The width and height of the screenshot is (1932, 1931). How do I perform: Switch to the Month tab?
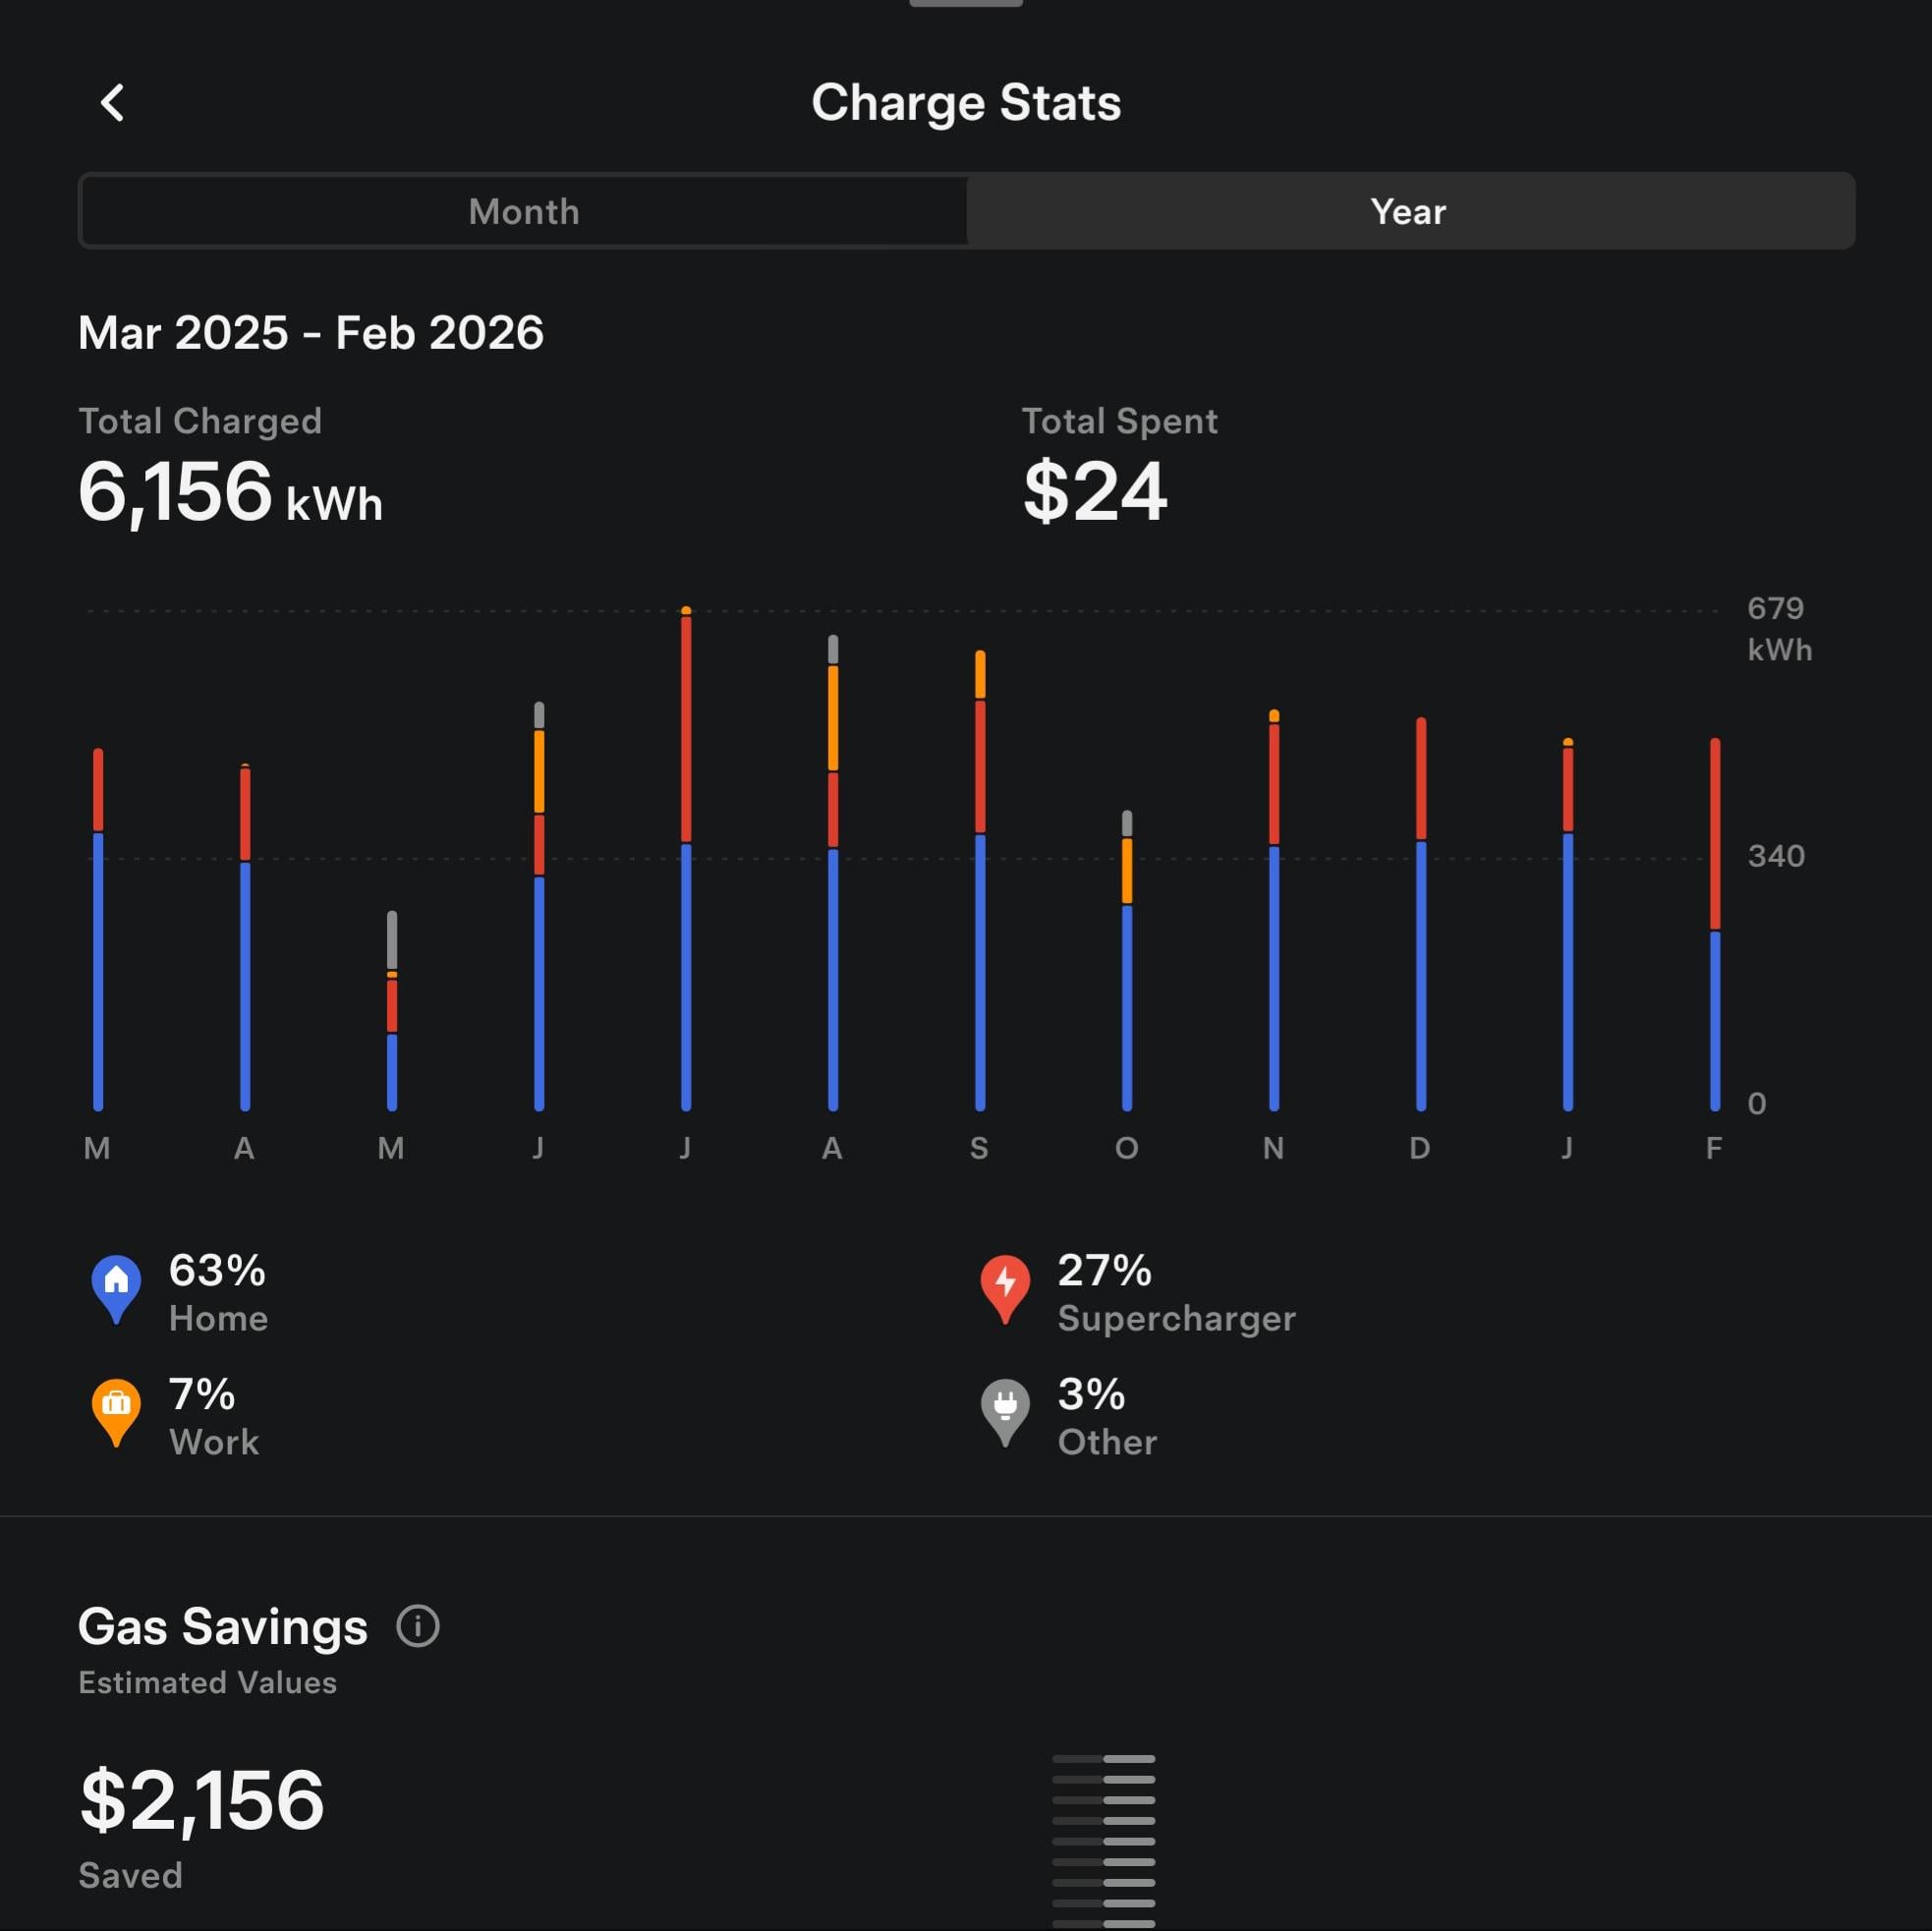523,211
